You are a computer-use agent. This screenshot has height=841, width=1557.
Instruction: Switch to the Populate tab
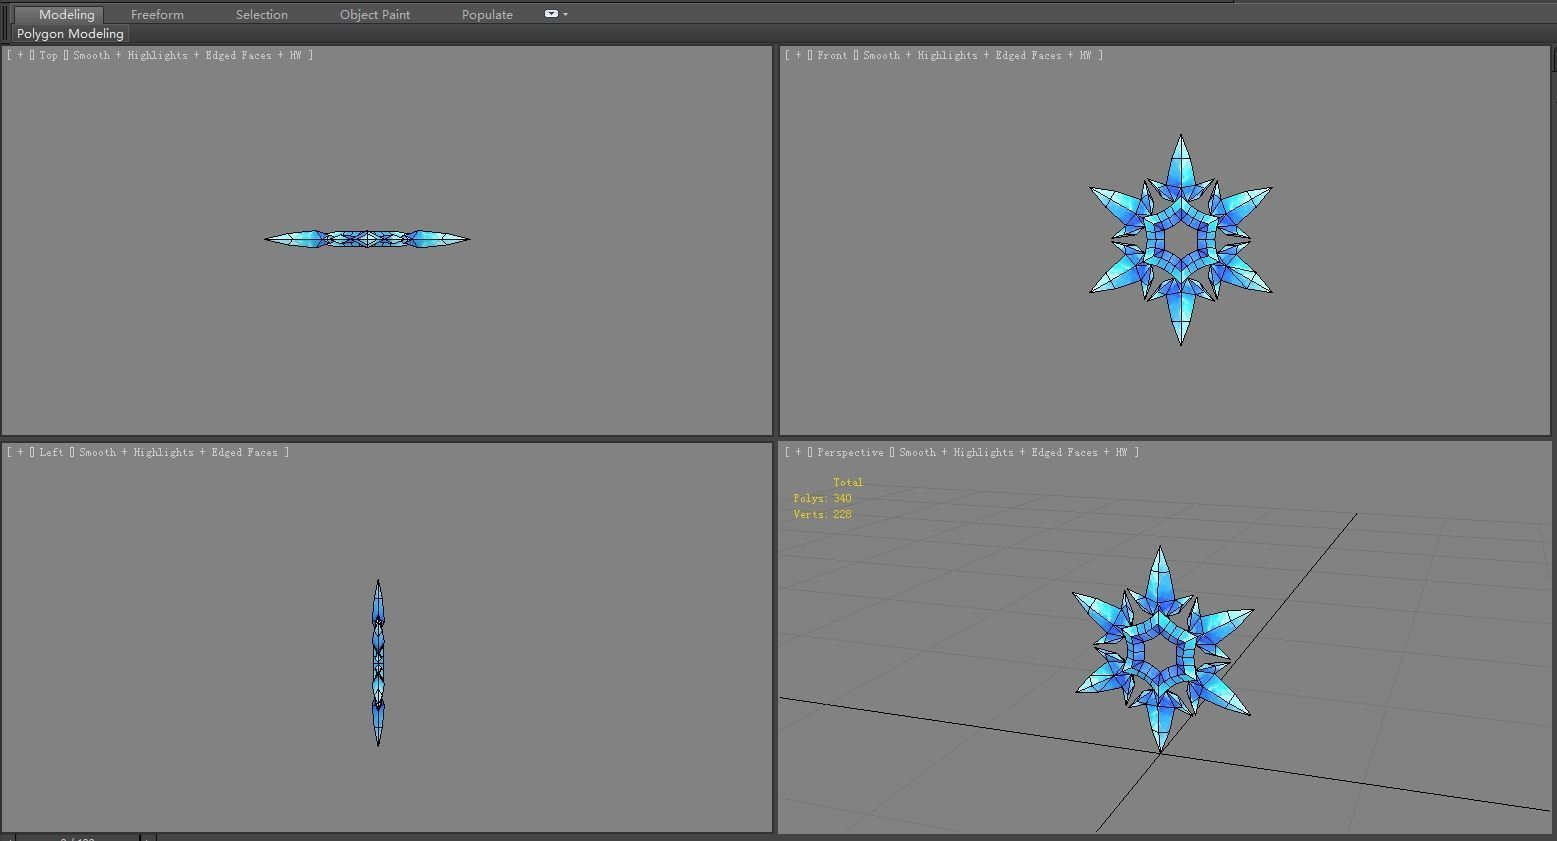(487, 14)
